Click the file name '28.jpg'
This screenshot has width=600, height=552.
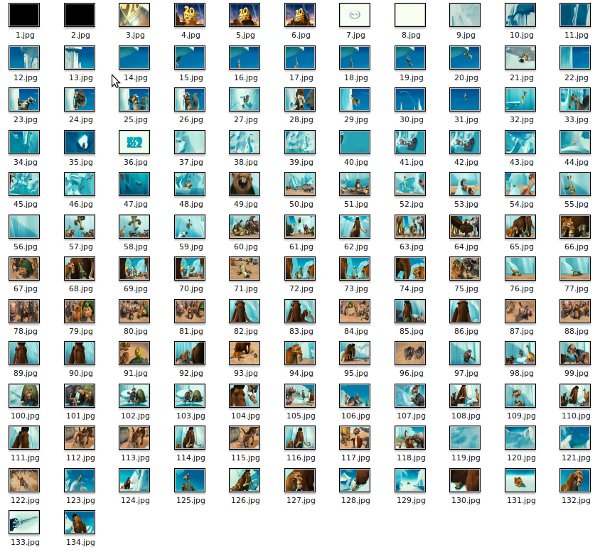(301, 120)
